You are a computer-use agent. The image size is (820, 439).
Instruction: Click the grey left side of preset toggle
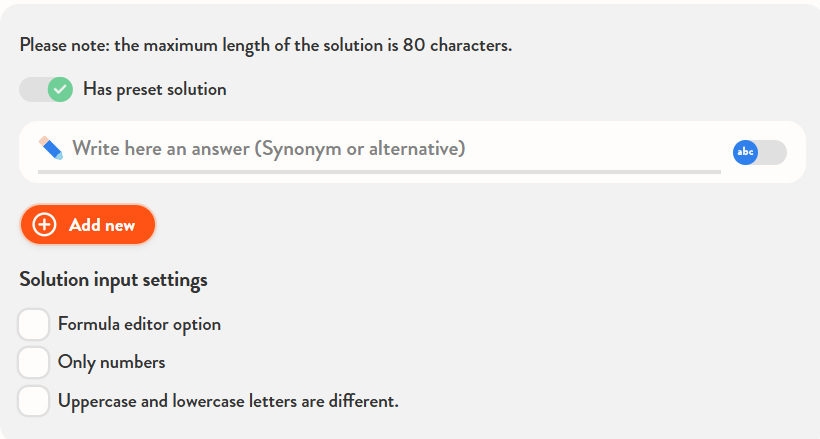click(31, 89)
